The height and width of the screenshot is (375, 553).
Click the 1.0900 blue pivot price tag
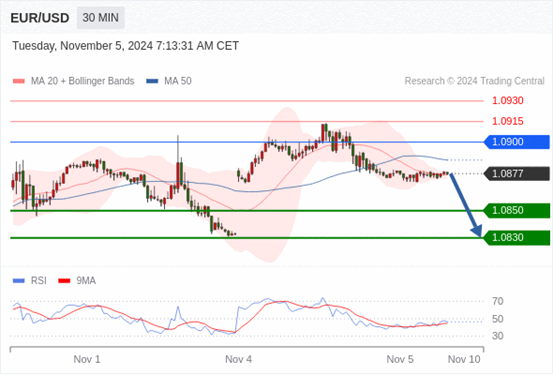pos(517,142)
